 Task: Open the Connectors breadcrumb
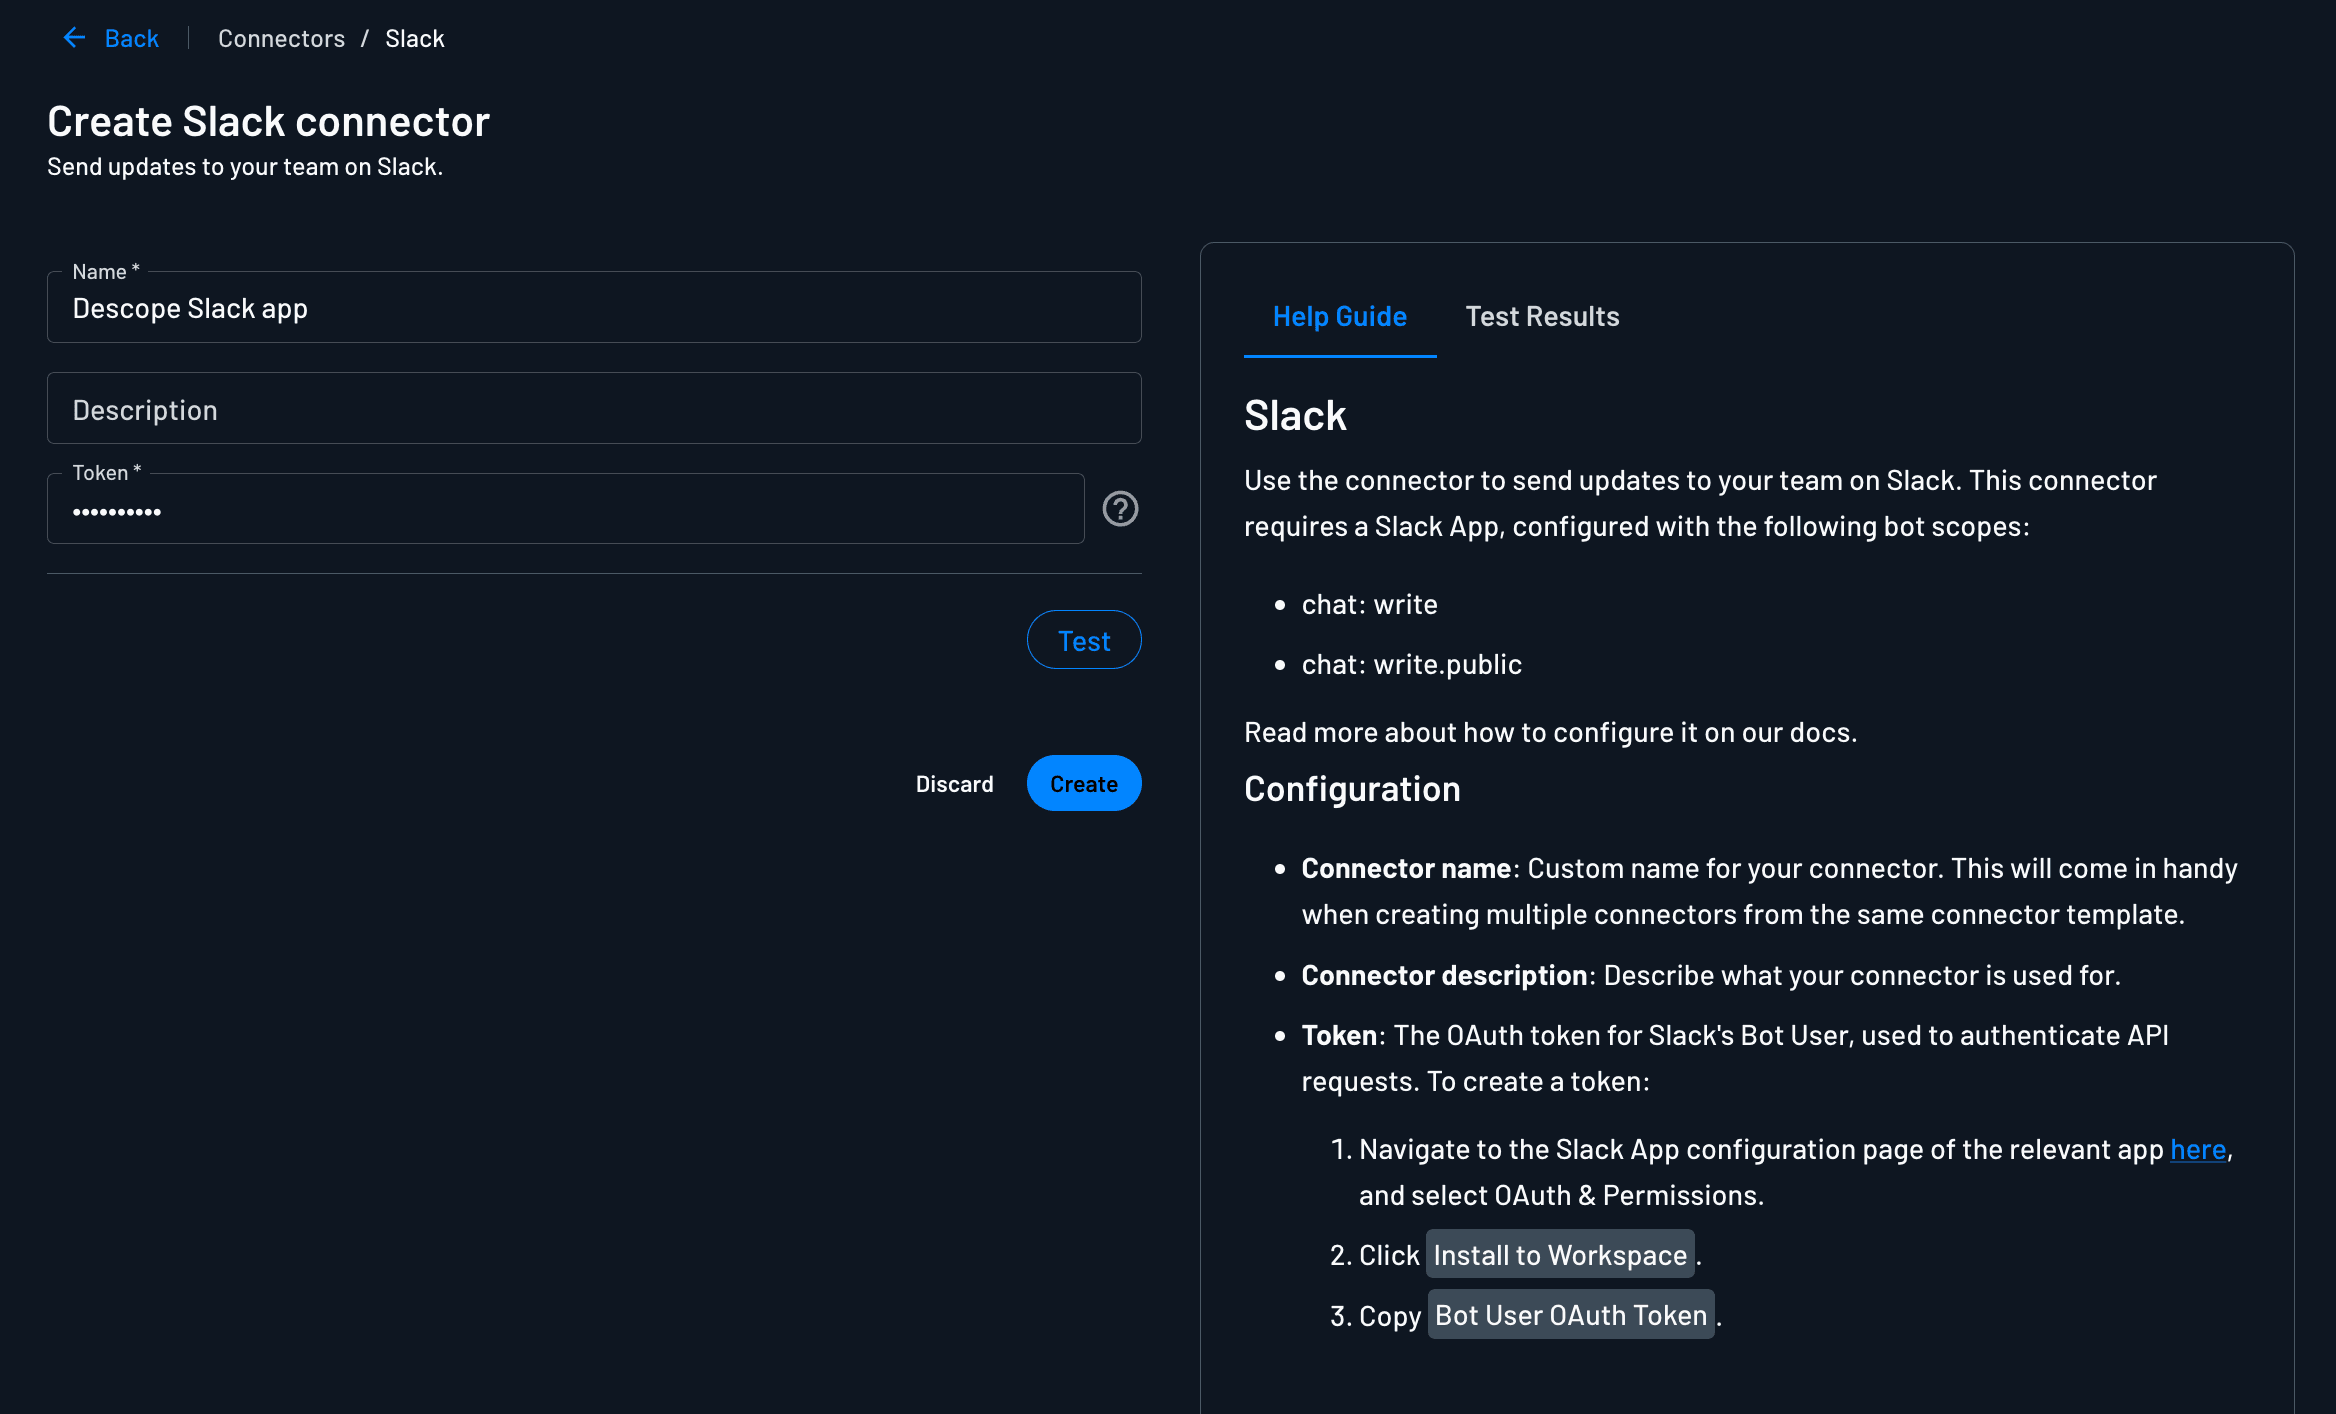281,37
